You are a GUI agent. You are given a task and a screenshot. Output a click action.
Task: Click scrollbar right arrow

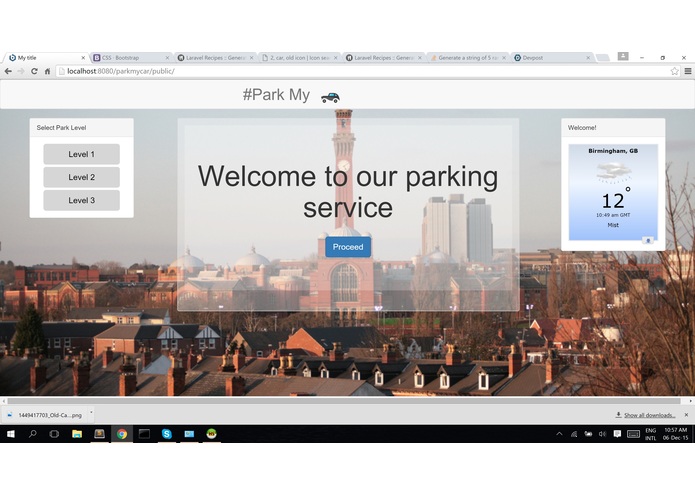690,401
